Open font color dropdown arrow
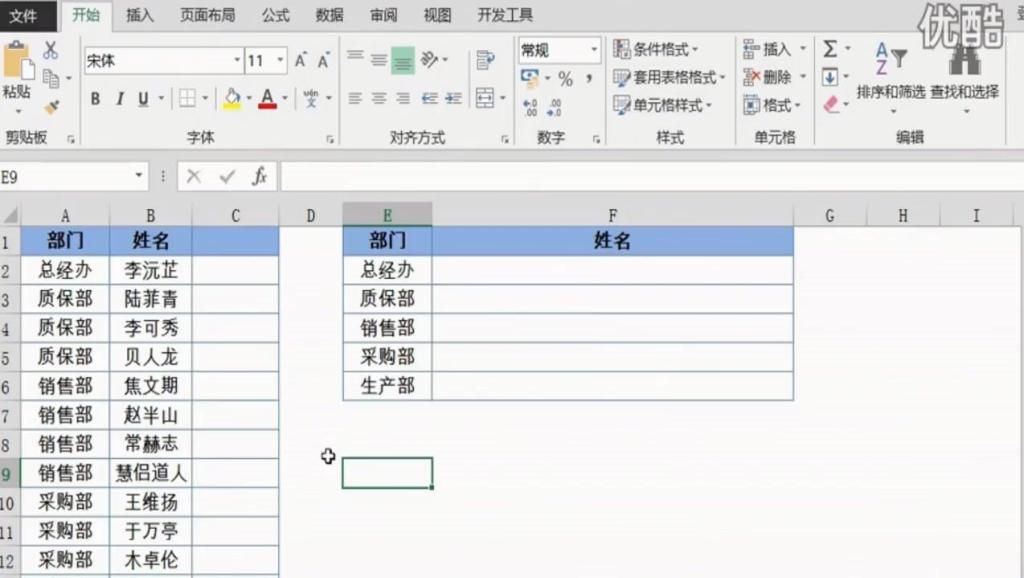The image size is (1024, 578). coord(285,99)
